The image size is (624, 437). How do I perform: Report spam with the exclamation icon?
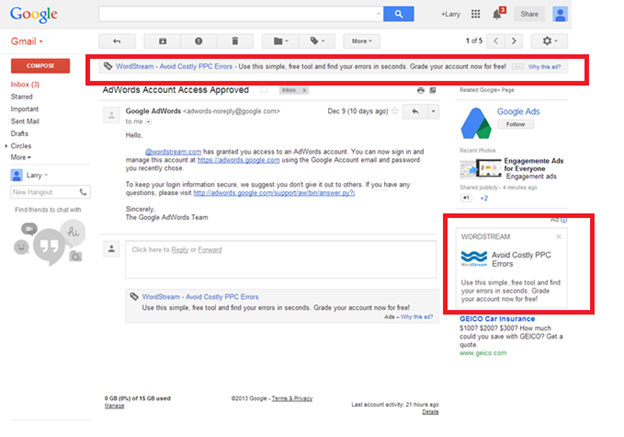pos(199,41)
